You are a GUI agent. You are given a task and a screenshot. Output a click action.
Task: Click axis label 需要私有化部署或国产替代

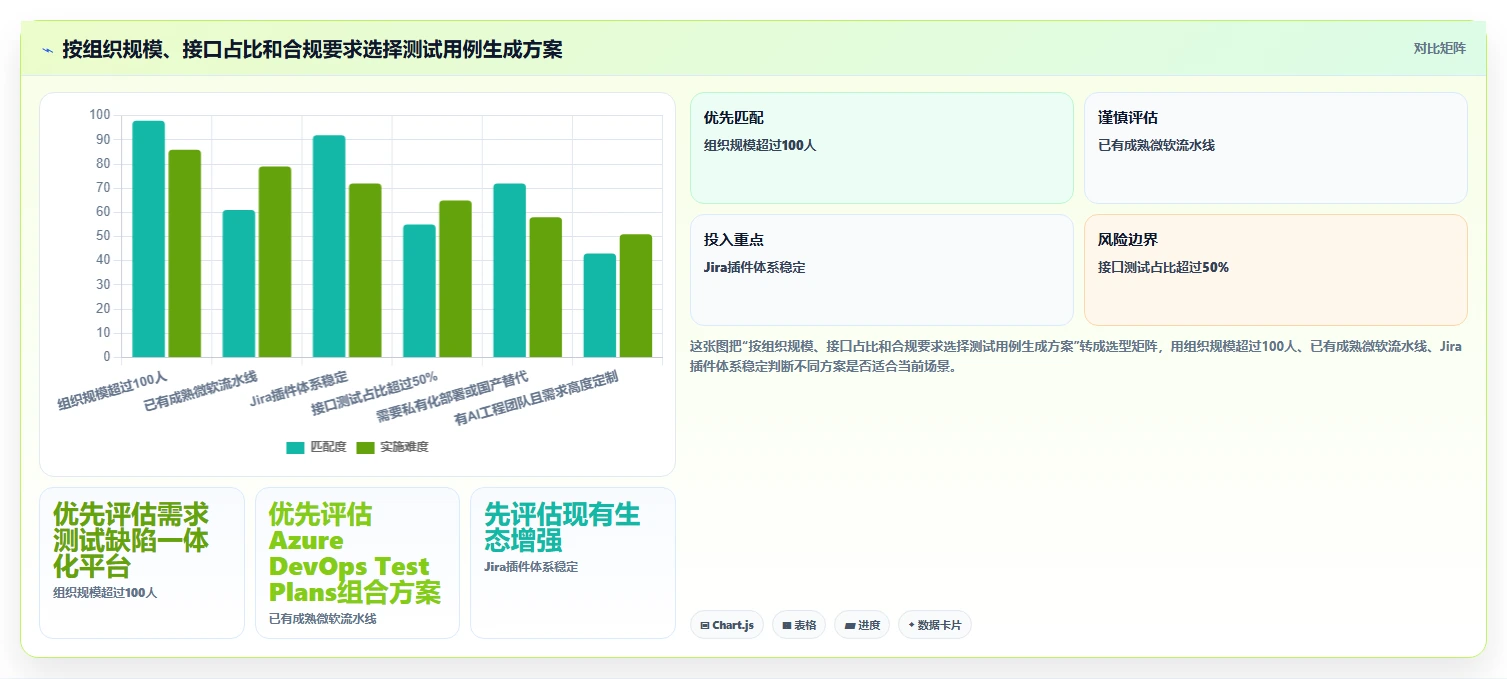452,396
